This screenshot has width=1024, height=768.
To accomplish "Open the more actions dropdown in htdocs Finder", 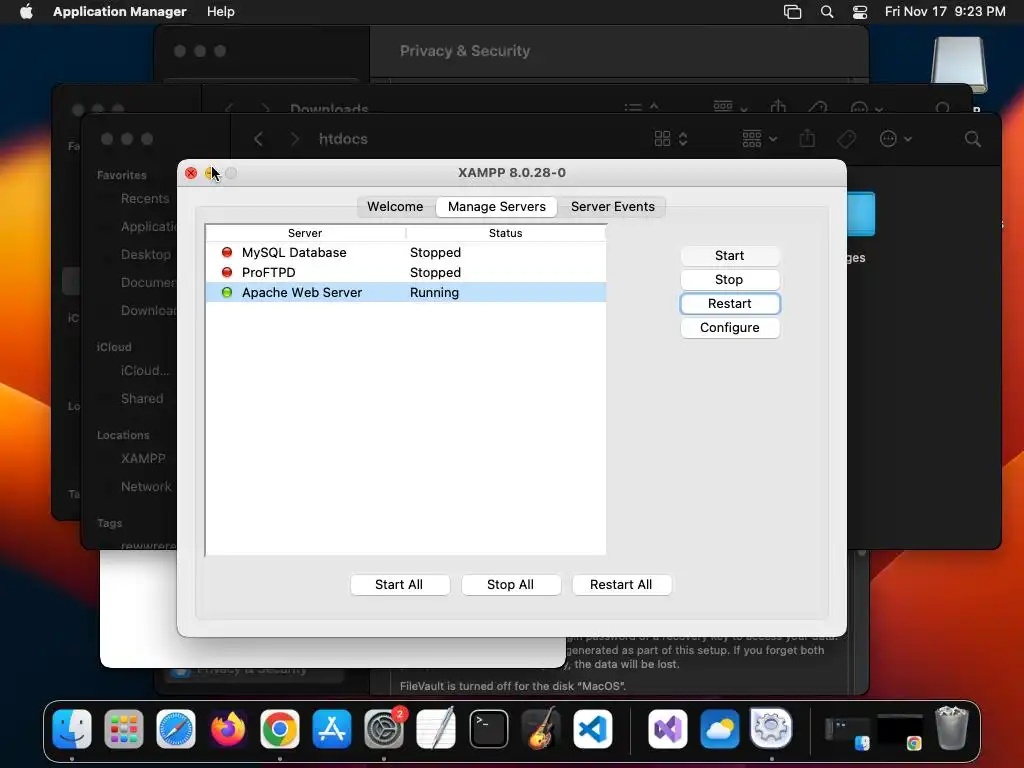I will [895, 139].
